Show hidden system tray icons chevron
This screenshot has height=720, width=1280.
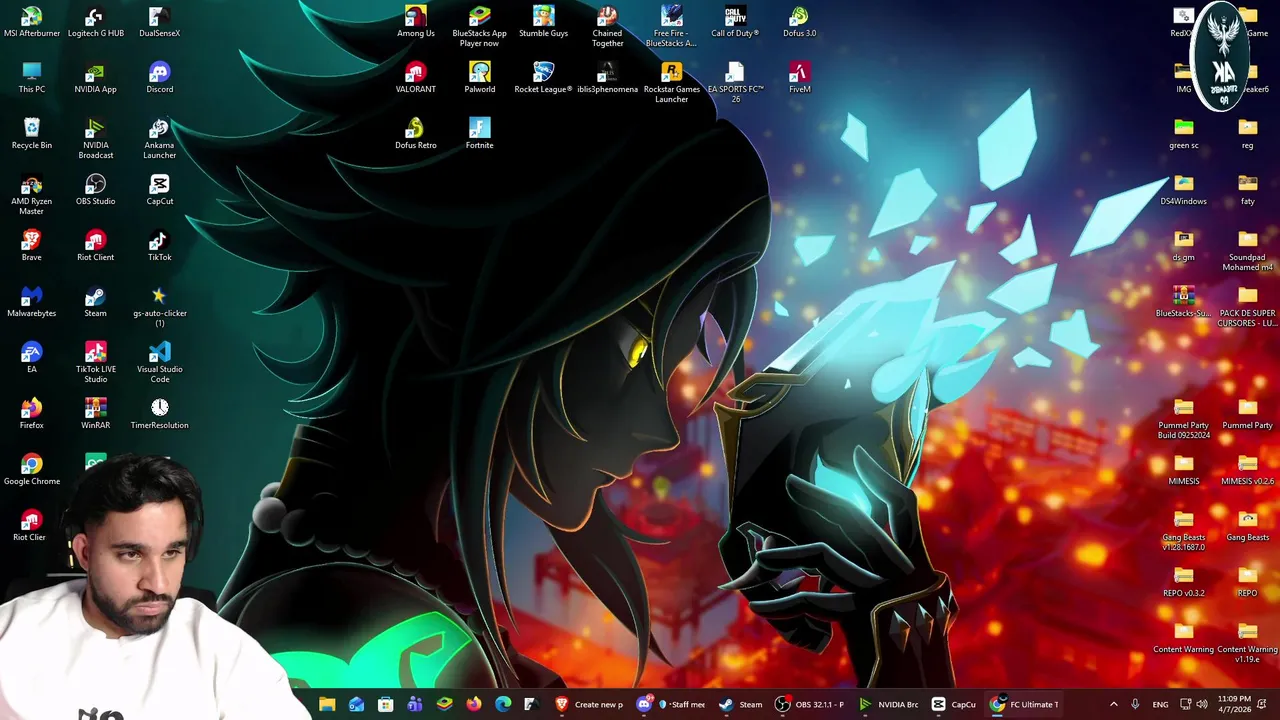click(x=1114, y=705)
